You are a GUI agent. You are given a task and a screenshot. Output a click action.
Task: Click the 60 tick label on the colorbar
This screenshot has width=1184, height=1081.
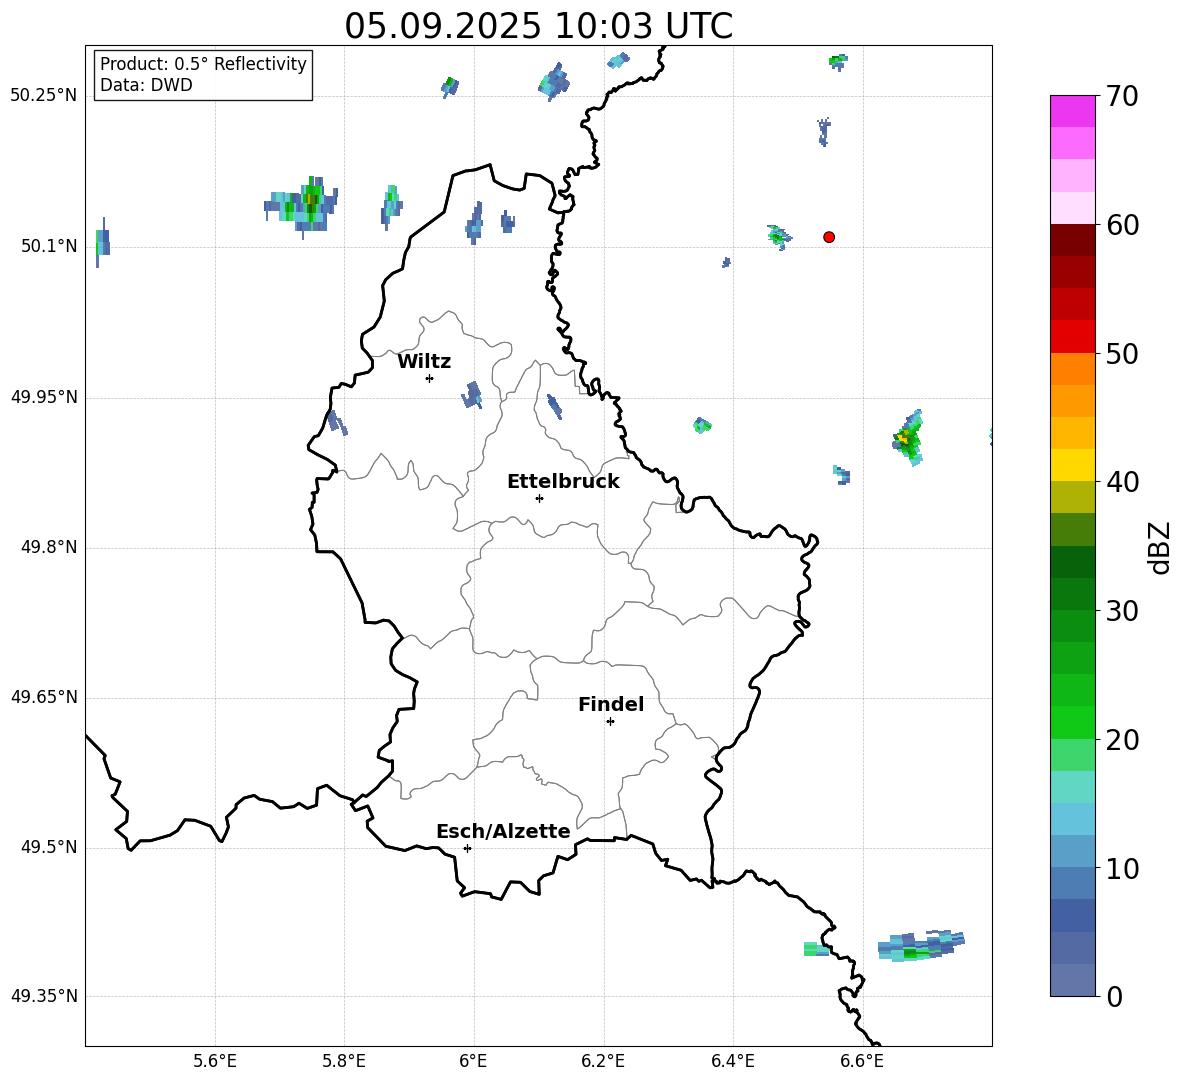(x=1121, y=226)
